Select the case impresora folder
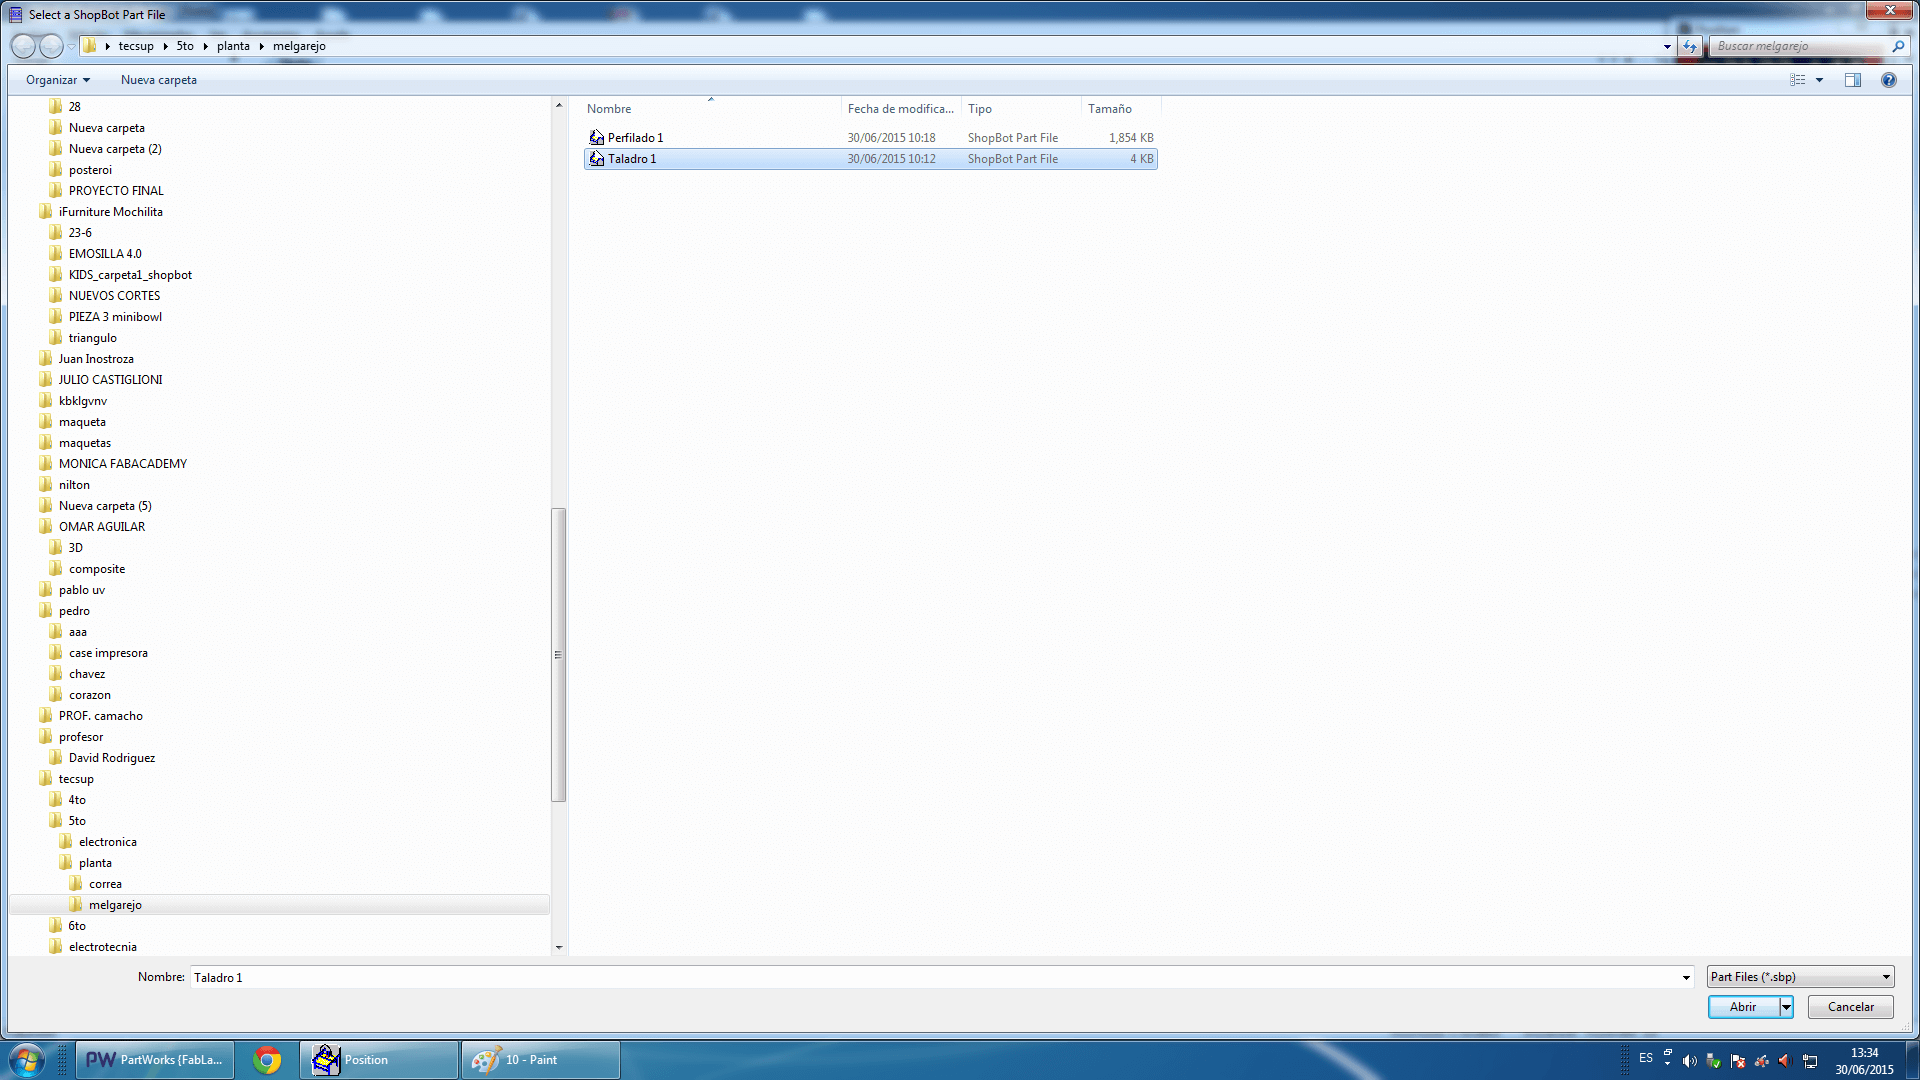1920x1080 pixels. [x=108, y=653]
